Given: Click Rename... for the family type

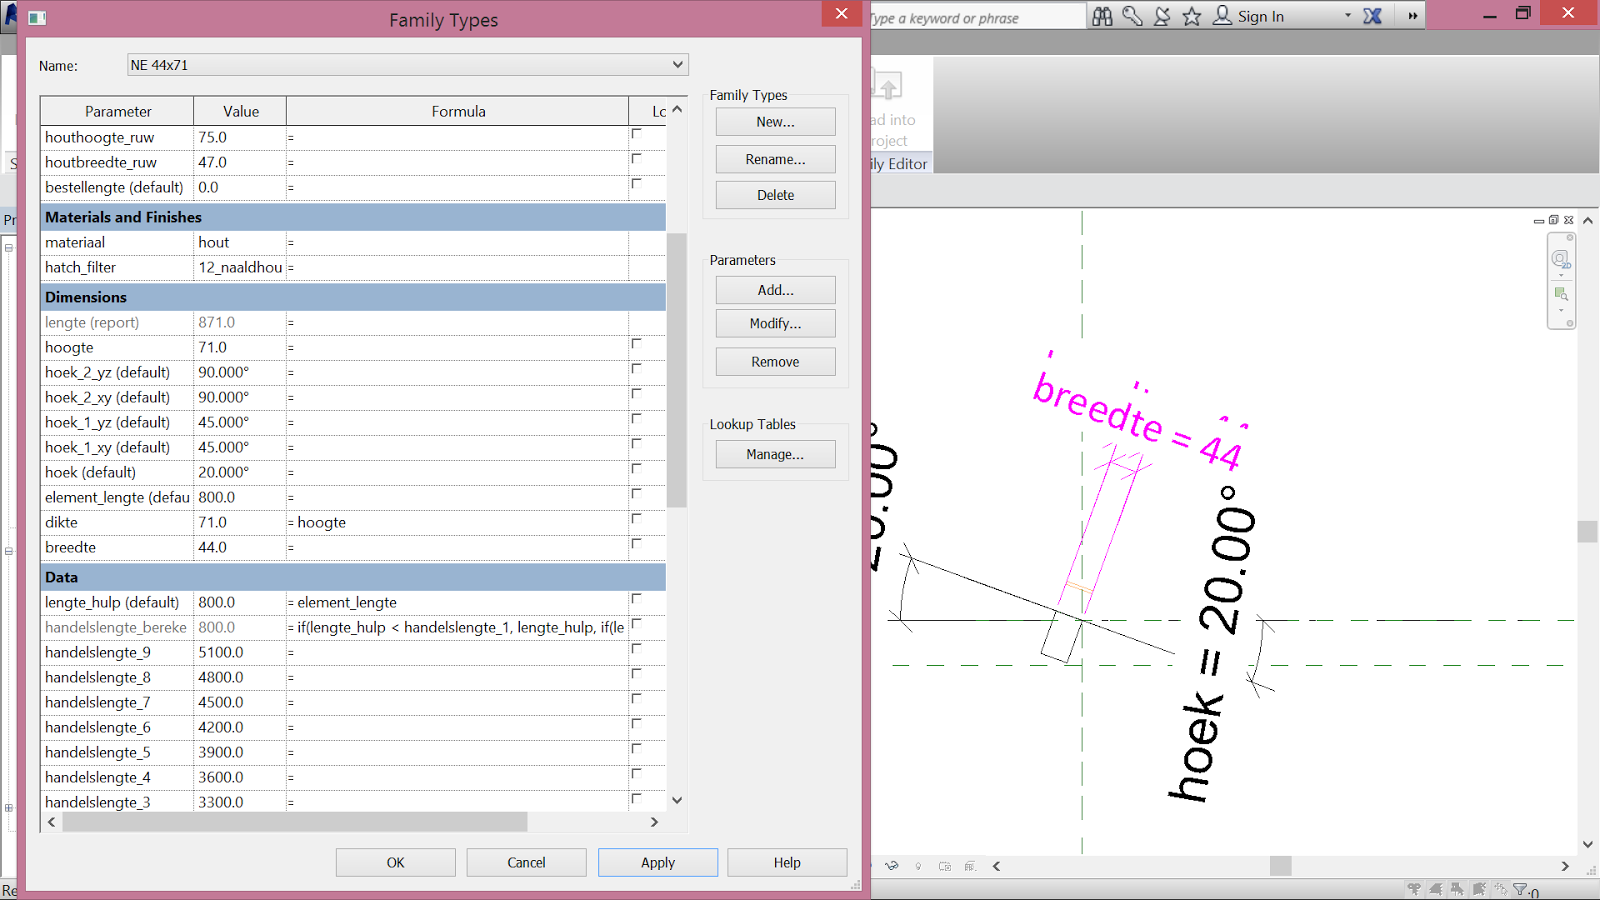Looking at the screenshot, I should pyautogui.click(x=776, y=159).
